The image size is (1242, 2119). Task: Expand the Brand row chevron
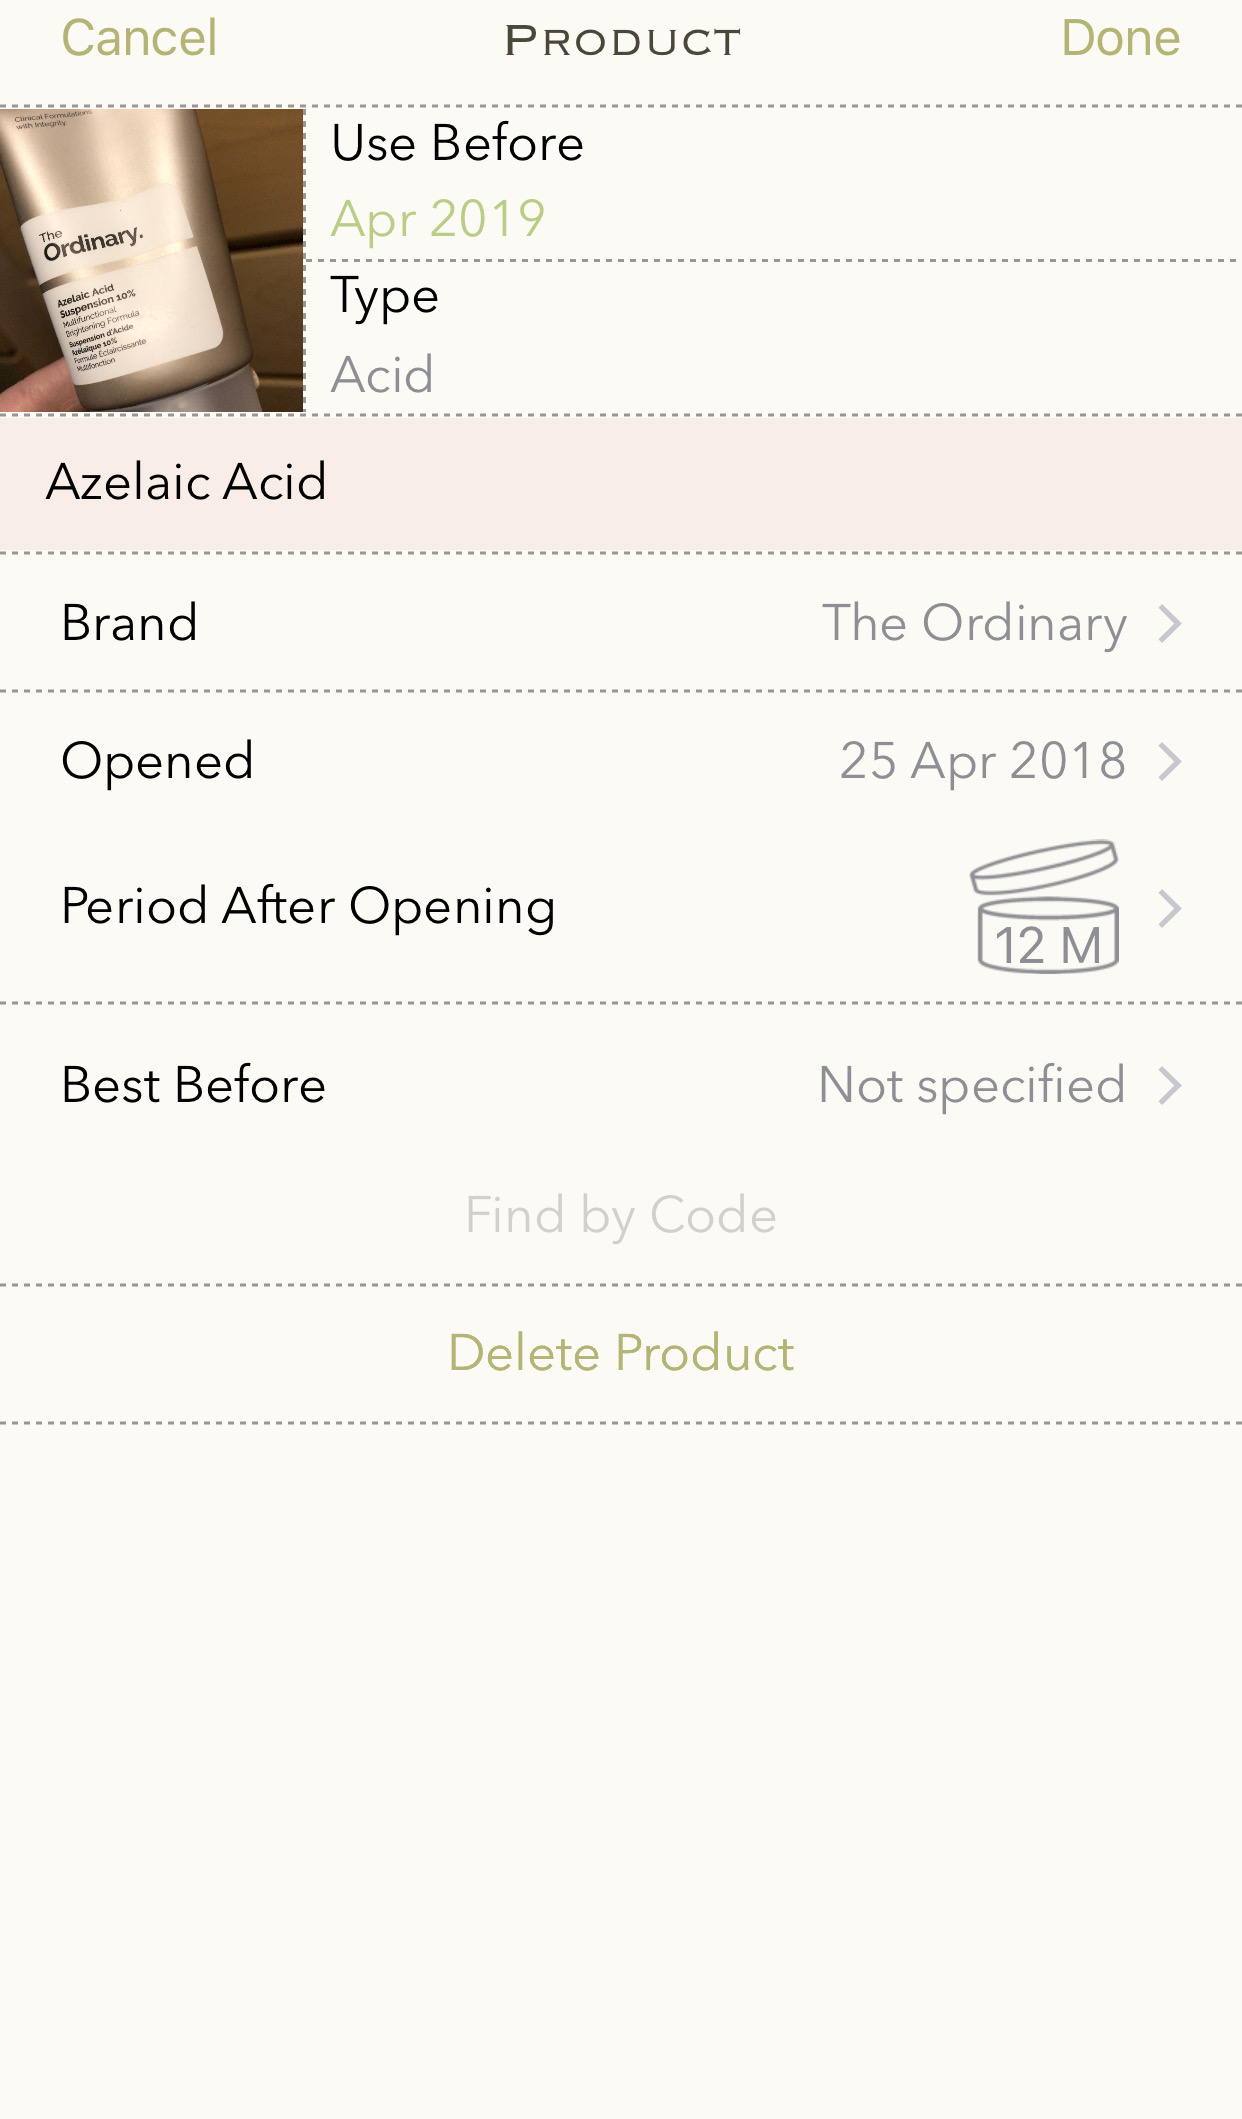[1170, 624]
